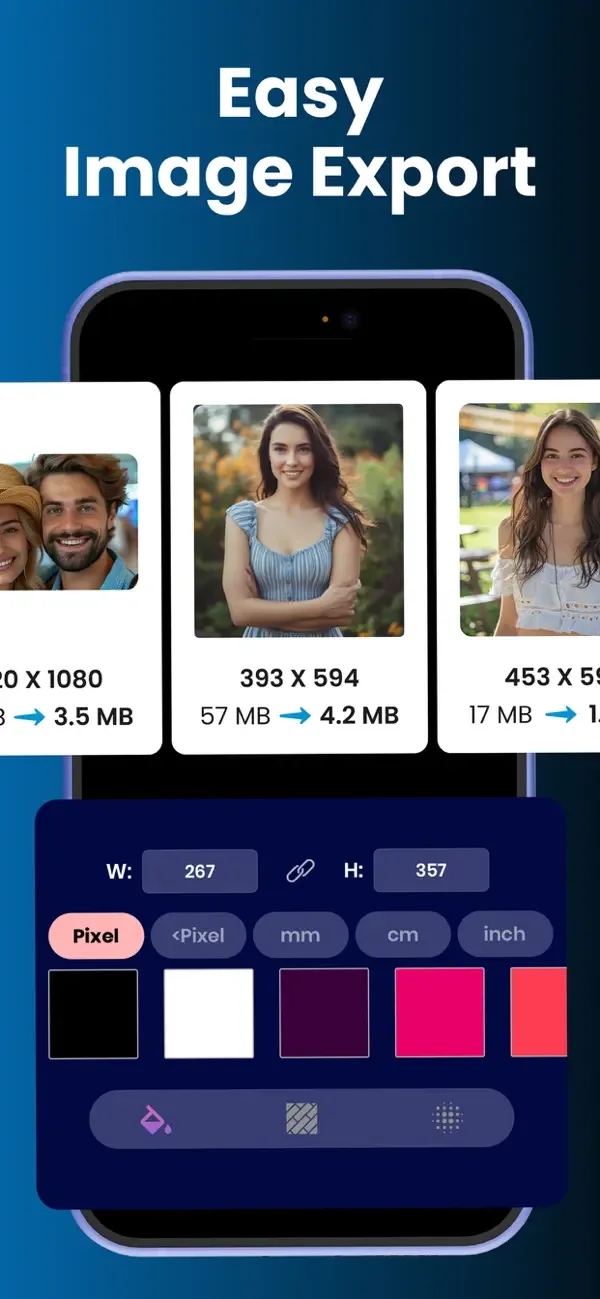Click the W: label
The width and height of the screenshot is (600, 1299).
coord(119,871)
